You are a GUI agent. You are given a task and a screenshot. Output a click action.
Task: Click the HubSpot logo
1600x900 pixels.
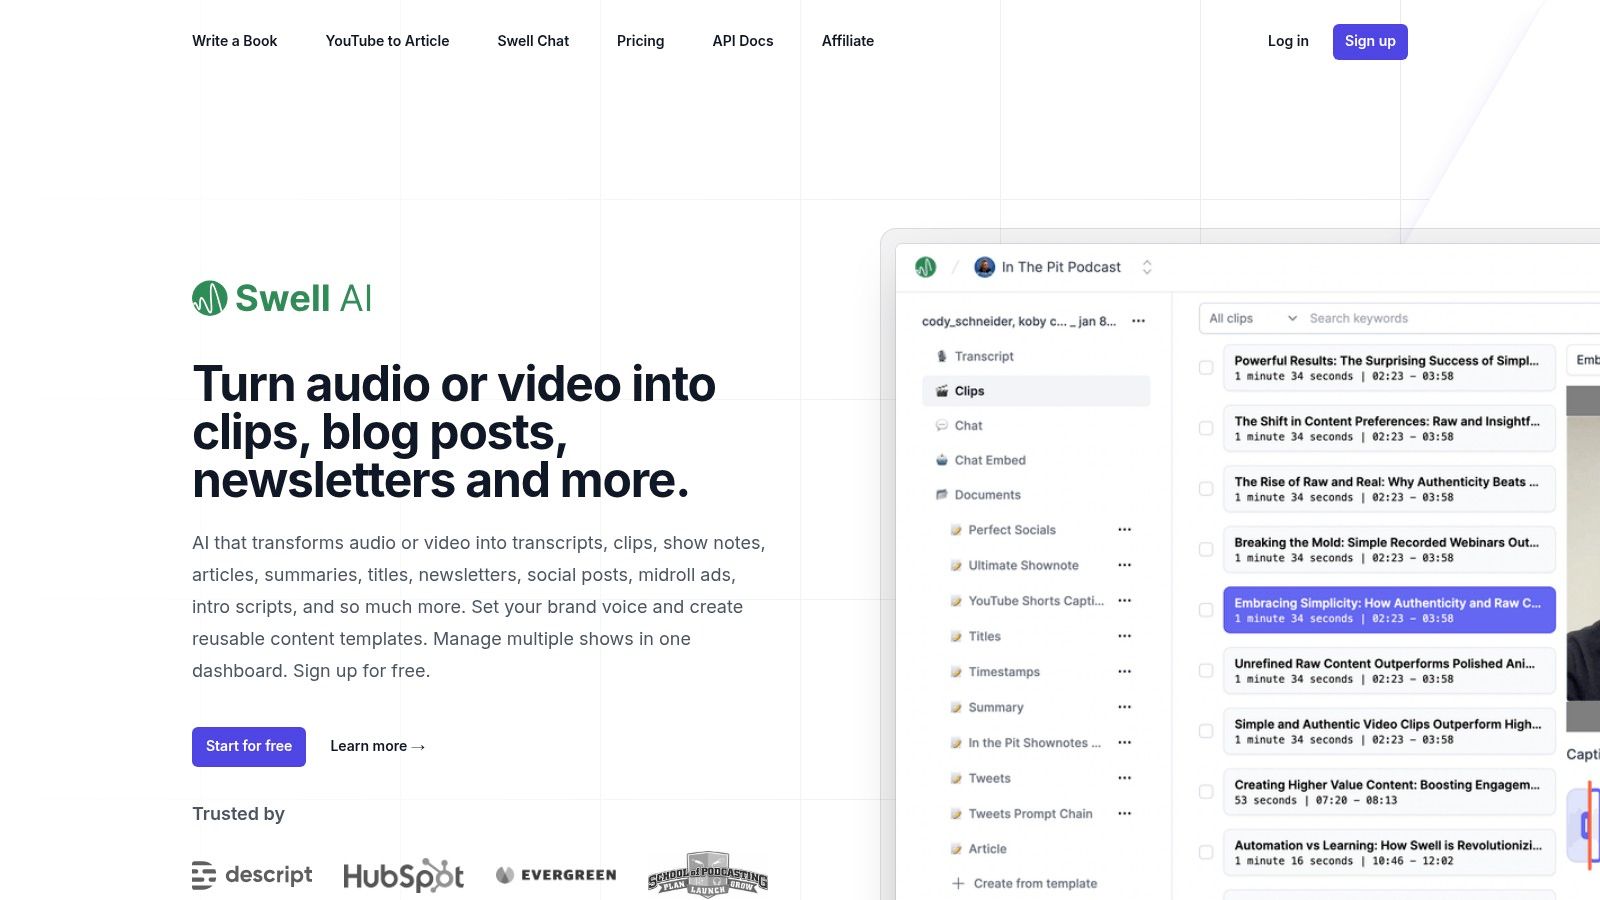pyautogui.click(x=404, y=875)
